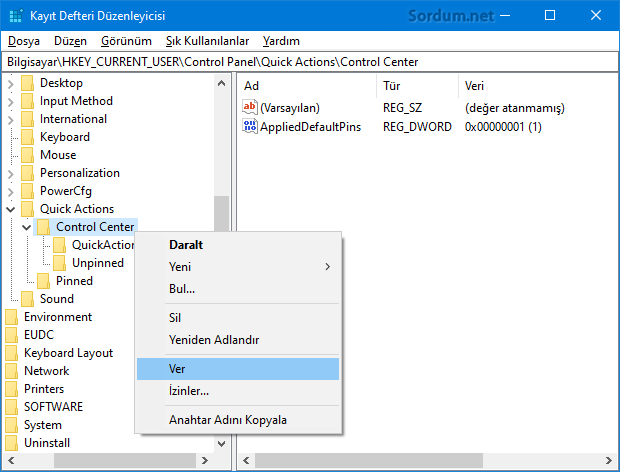Click the REG_DWORD type cell

(x=417, y=127)
